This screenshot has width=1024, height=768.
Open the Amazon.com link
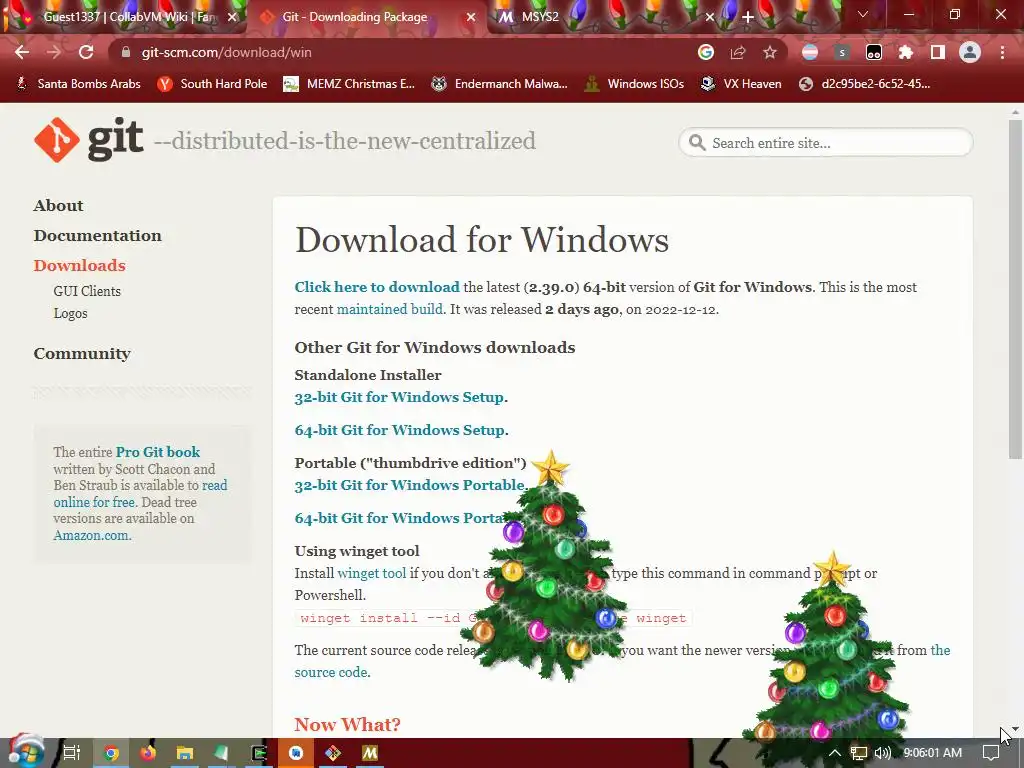pos(91,536)
